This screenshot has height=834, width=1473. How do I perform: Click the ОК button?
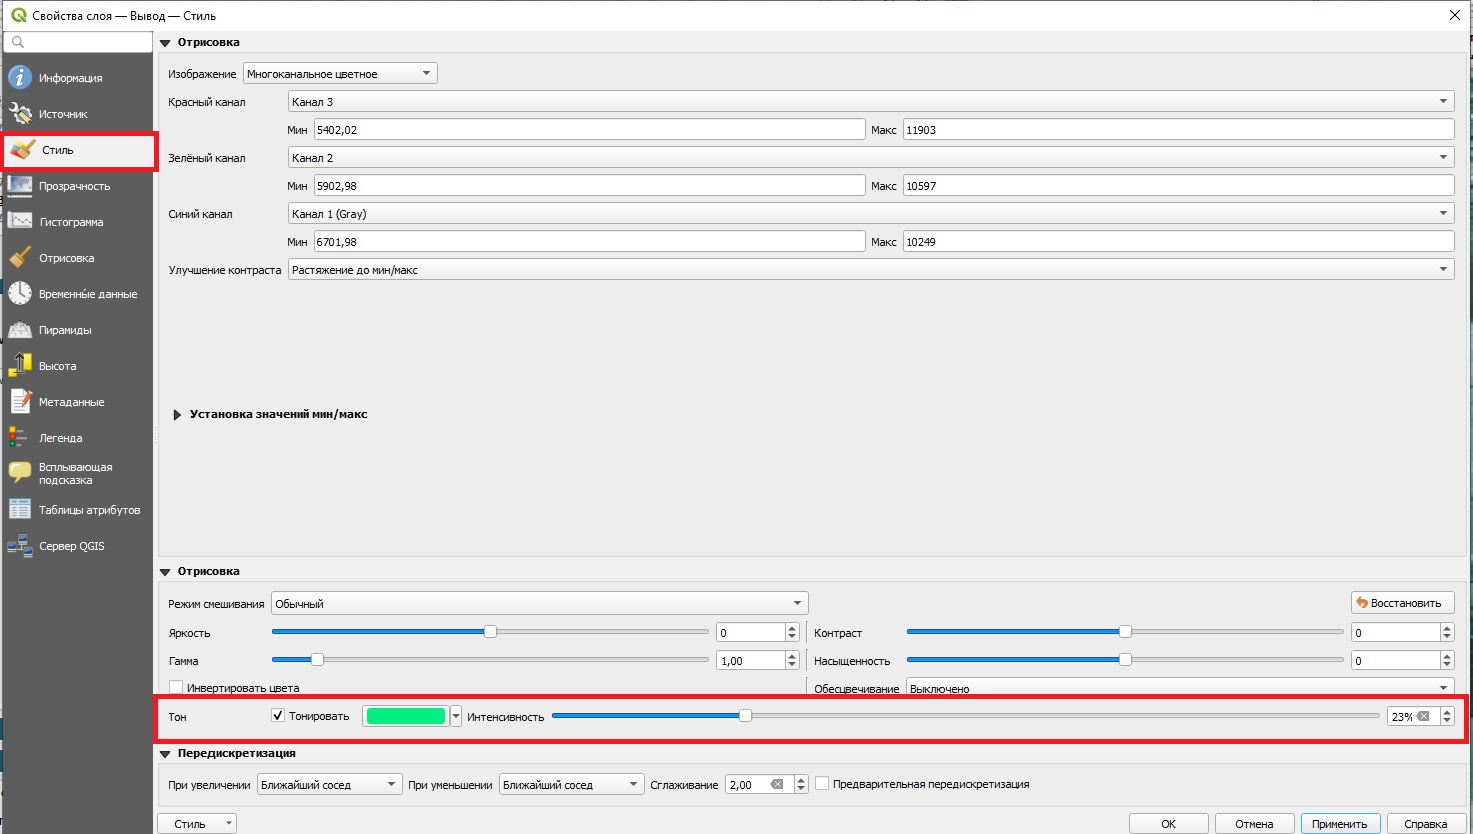click(1169, 823)
